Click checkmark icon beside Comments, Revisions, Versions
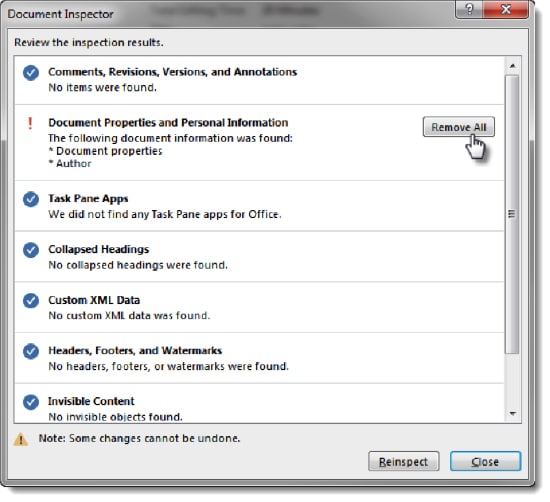Image resolution: width=550 pixels, height=502 pixels. [x=31, y=73]
